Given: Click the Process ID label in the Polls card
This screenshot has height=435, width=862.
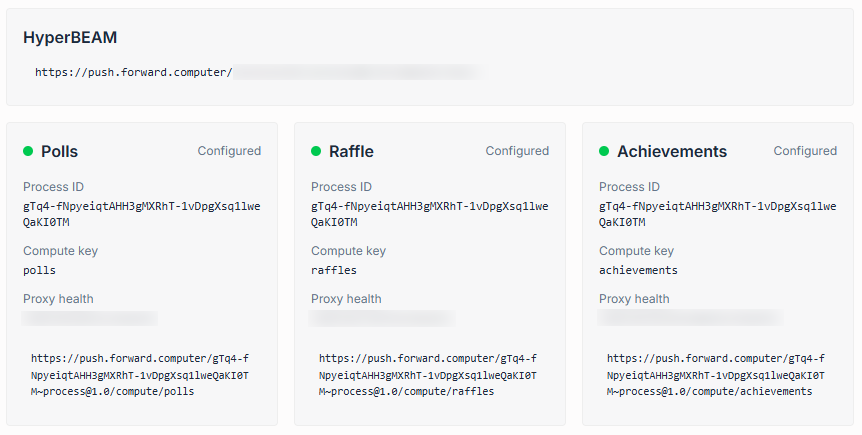Looking at the screenshot, I should (x=53, y=187).
